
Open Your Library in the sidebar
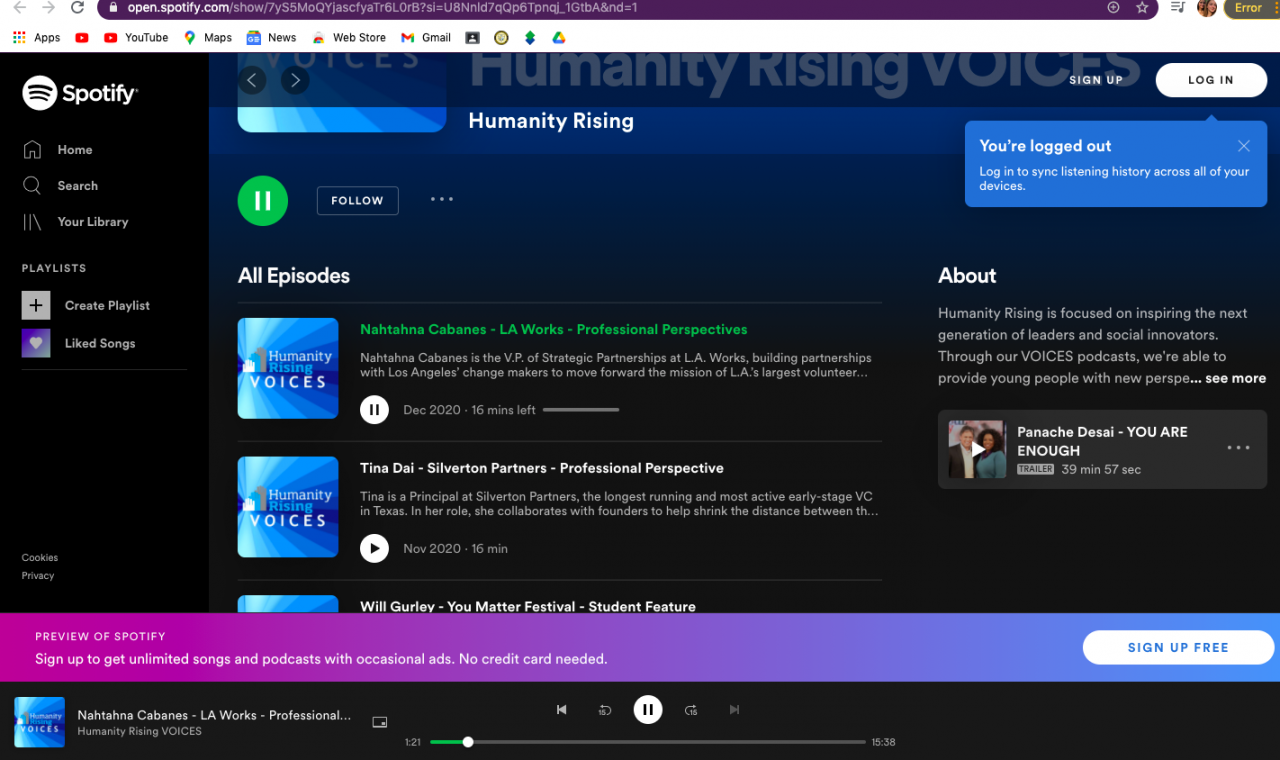(75, 222)
